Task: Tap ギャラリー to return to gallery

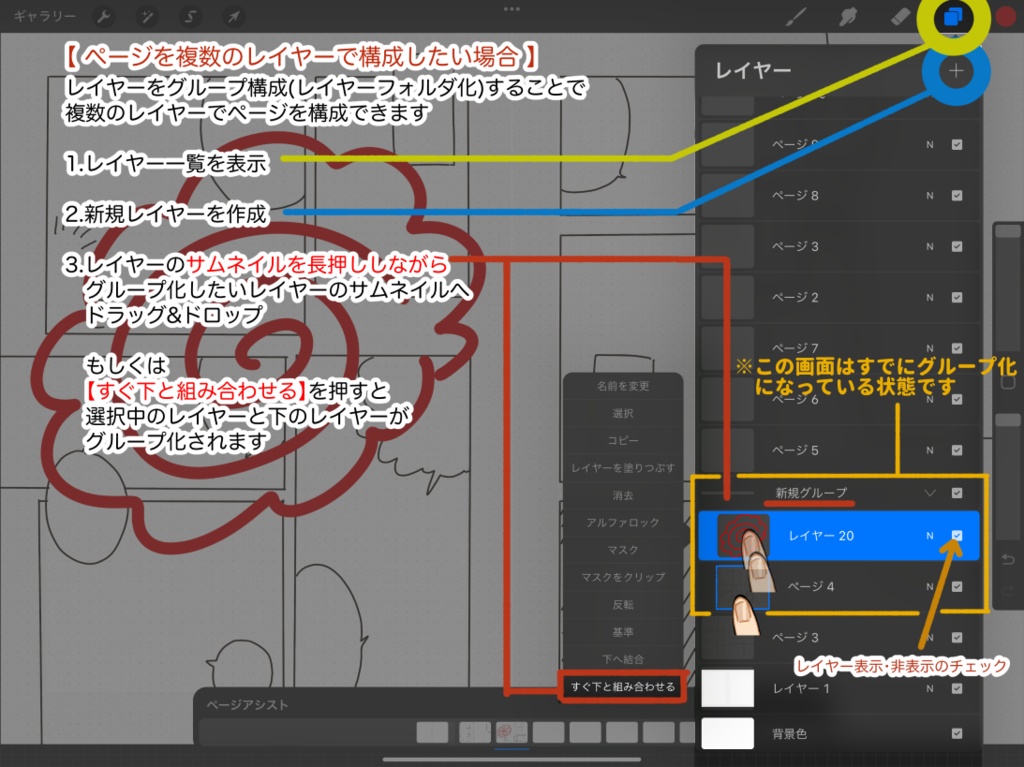Action: (x=44, y=16)
